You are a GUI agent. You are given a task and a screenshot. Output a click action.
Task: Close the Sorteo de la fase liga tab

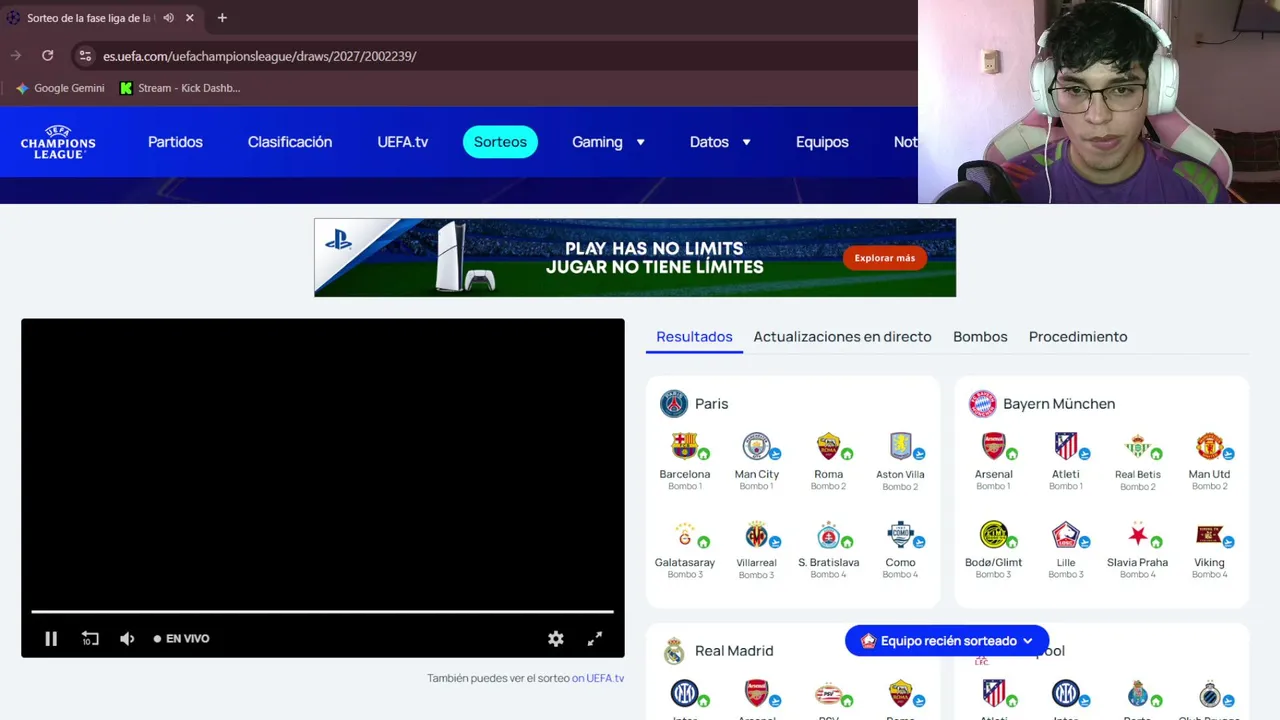(x=190, y=18)
